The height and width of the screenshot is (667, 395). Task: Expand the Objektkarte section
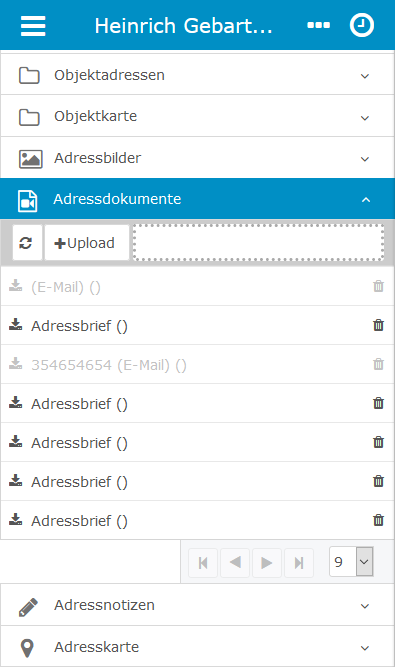197,116
